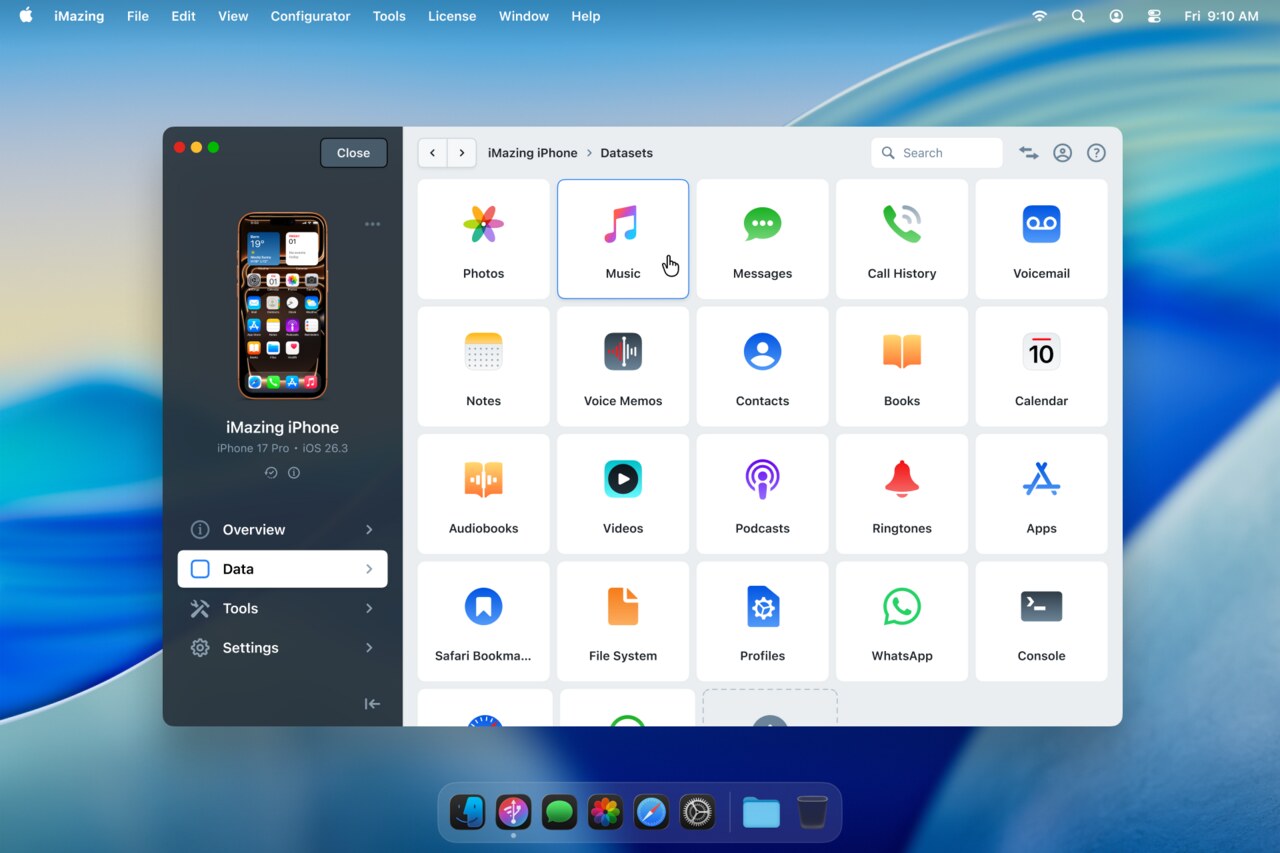Click the iPhone device preview image
1280x853 pixels.
coord(282,305)
